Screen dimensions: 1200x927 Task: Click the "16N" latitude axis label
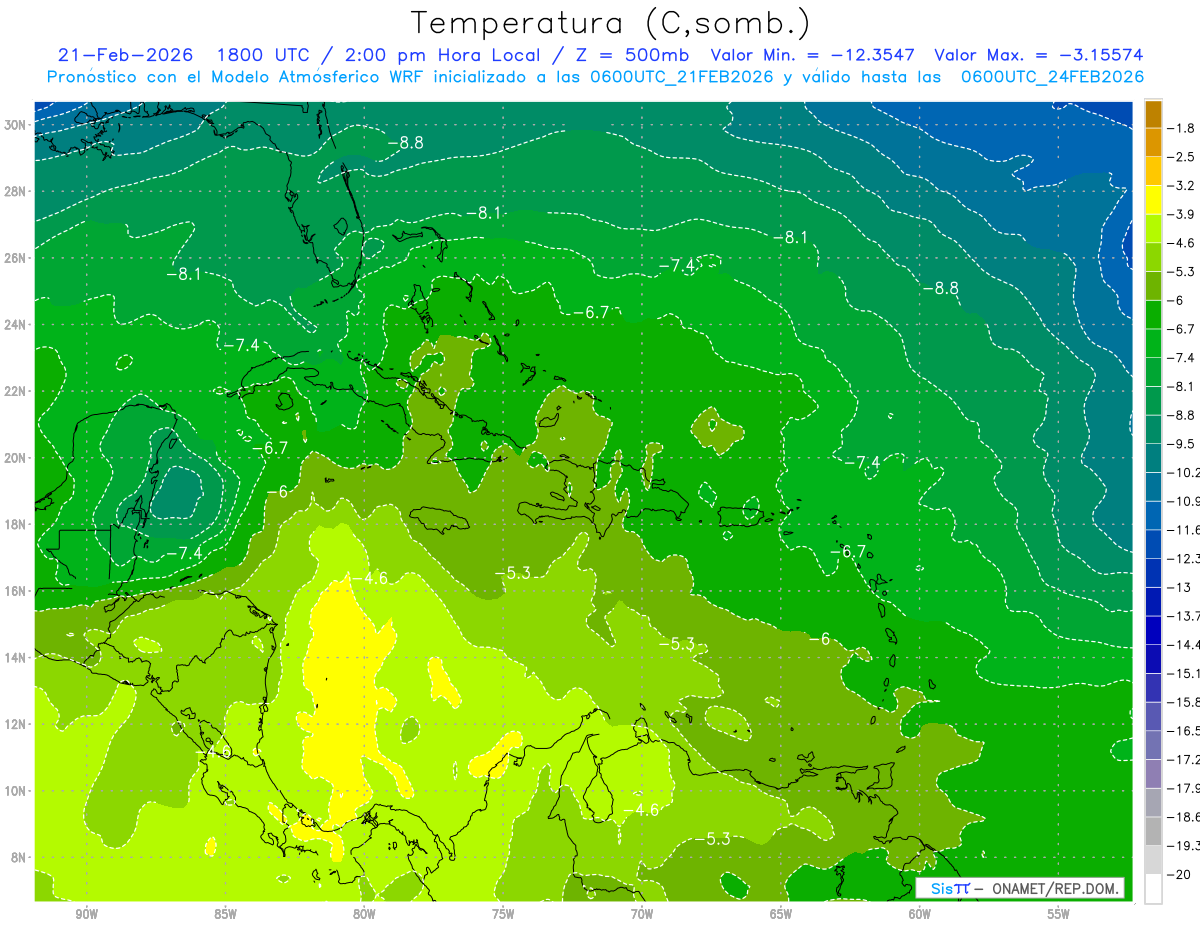click(16, 591)
